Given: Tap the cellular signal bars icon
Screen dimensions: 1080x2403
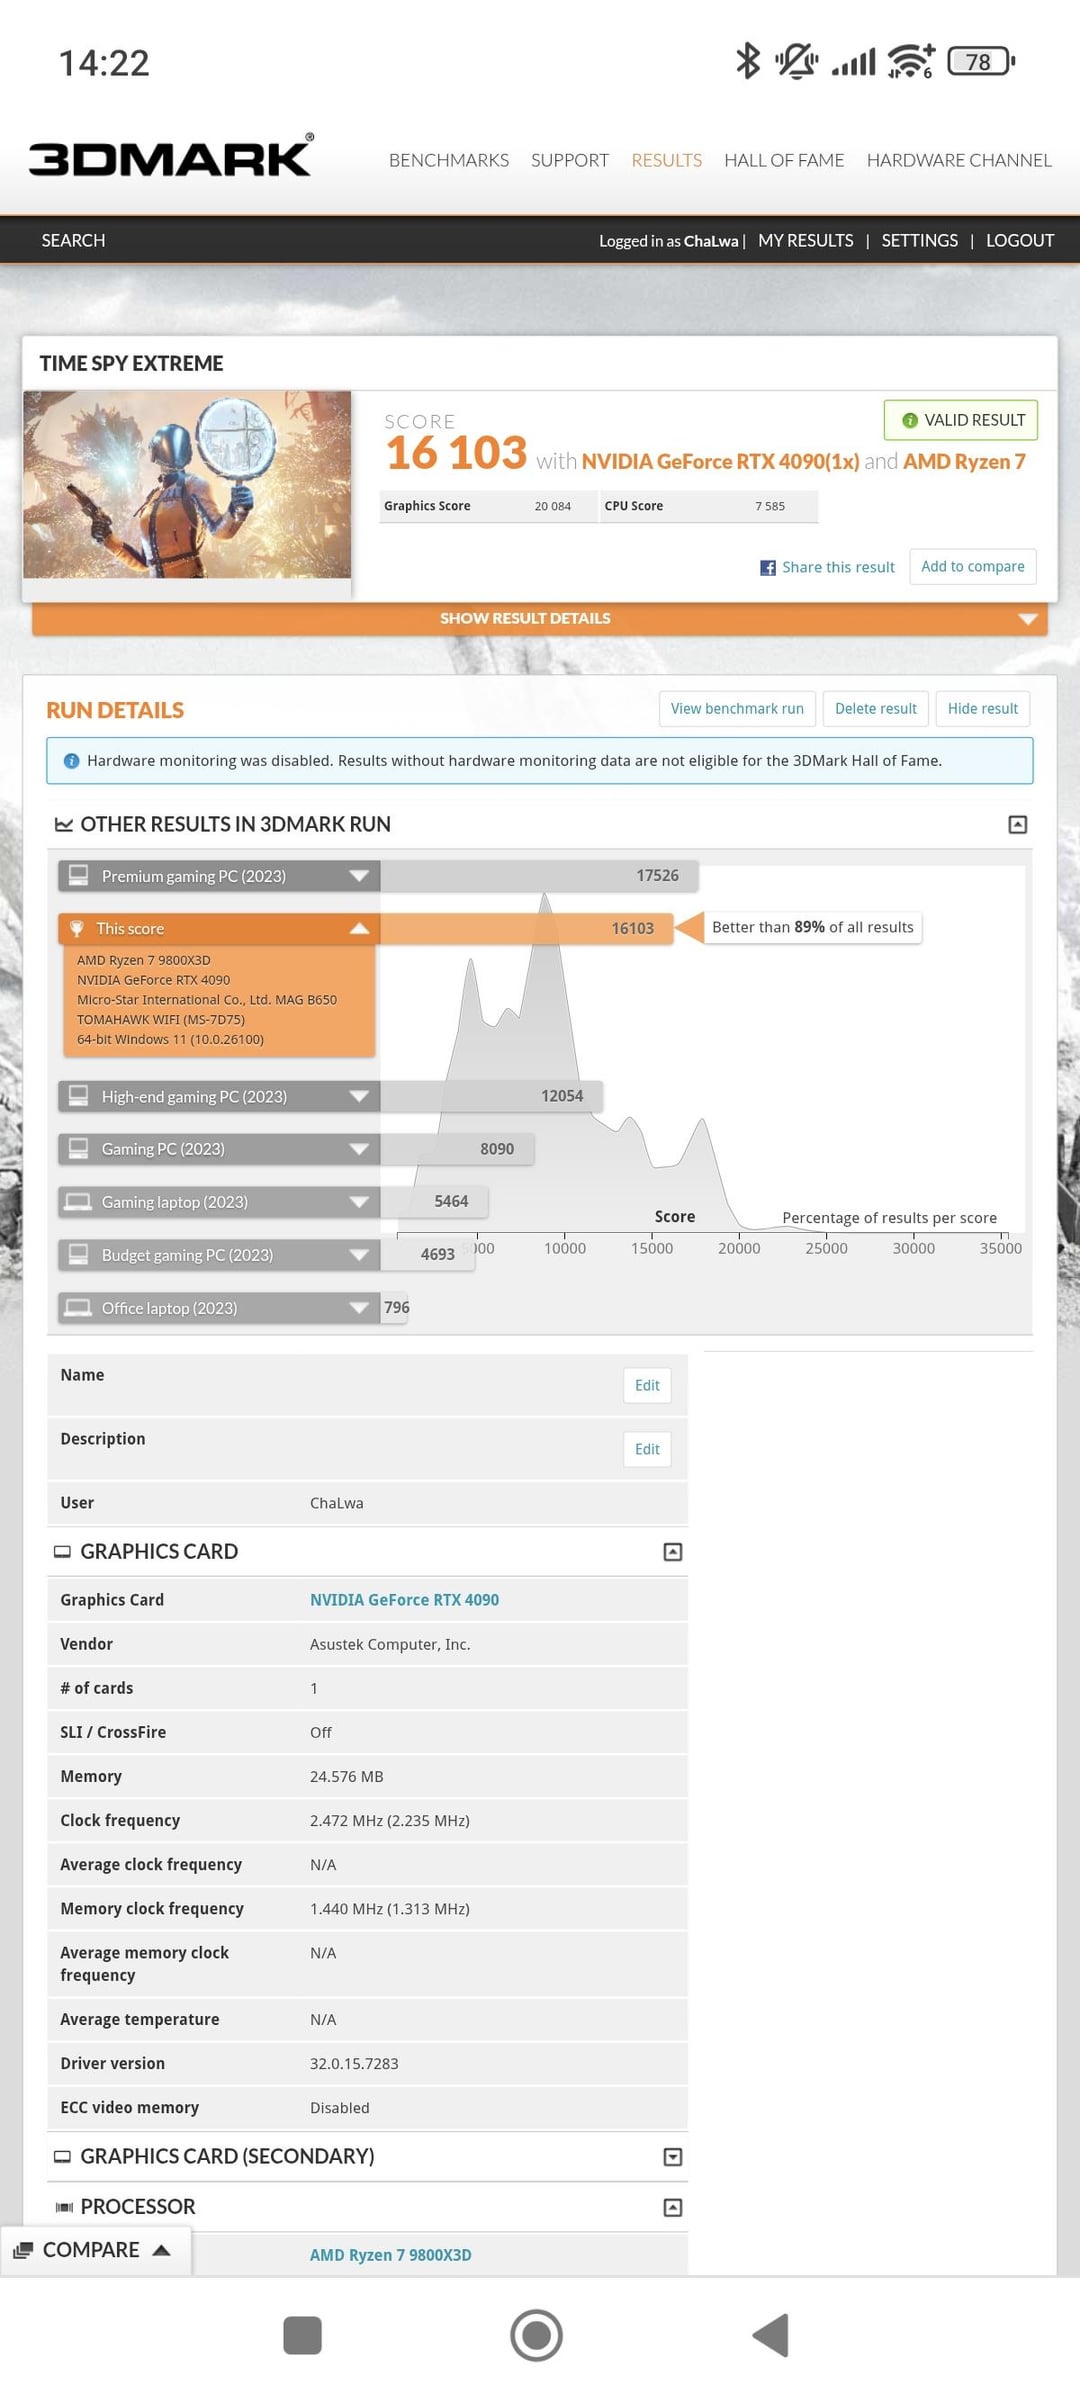Looking at the screenshot, I should 853,63.
